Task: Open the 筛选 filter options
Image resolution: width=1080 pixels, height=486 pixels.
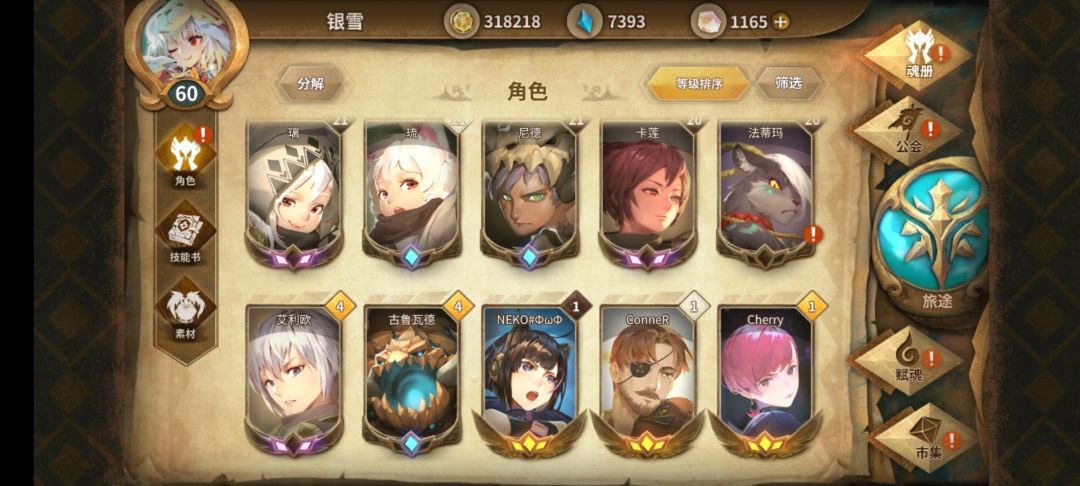Action: pyautogui.click(x=789, y=84)
